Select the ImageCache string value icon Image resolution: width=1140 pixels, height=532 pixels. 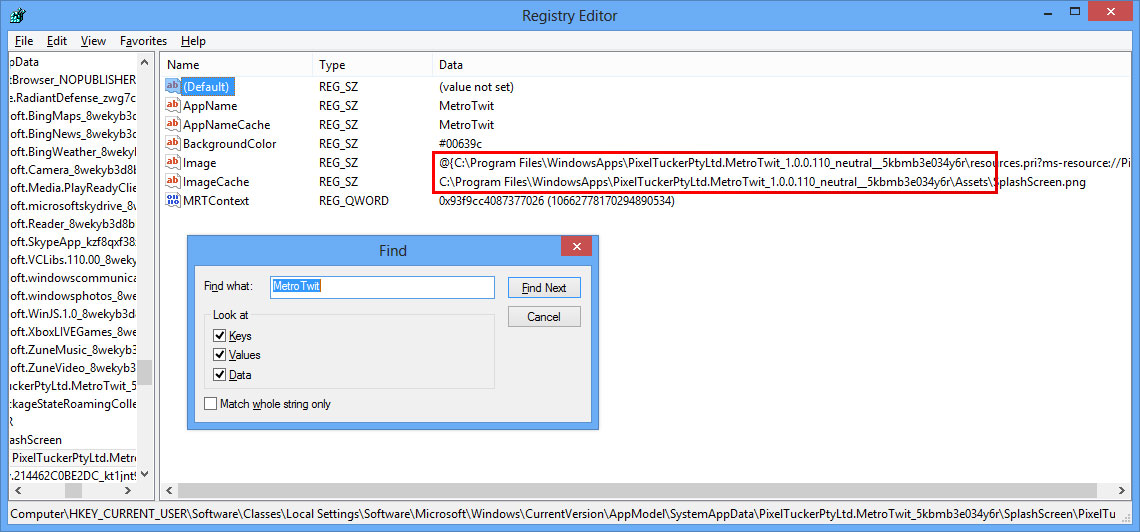[x=172, y=181]
